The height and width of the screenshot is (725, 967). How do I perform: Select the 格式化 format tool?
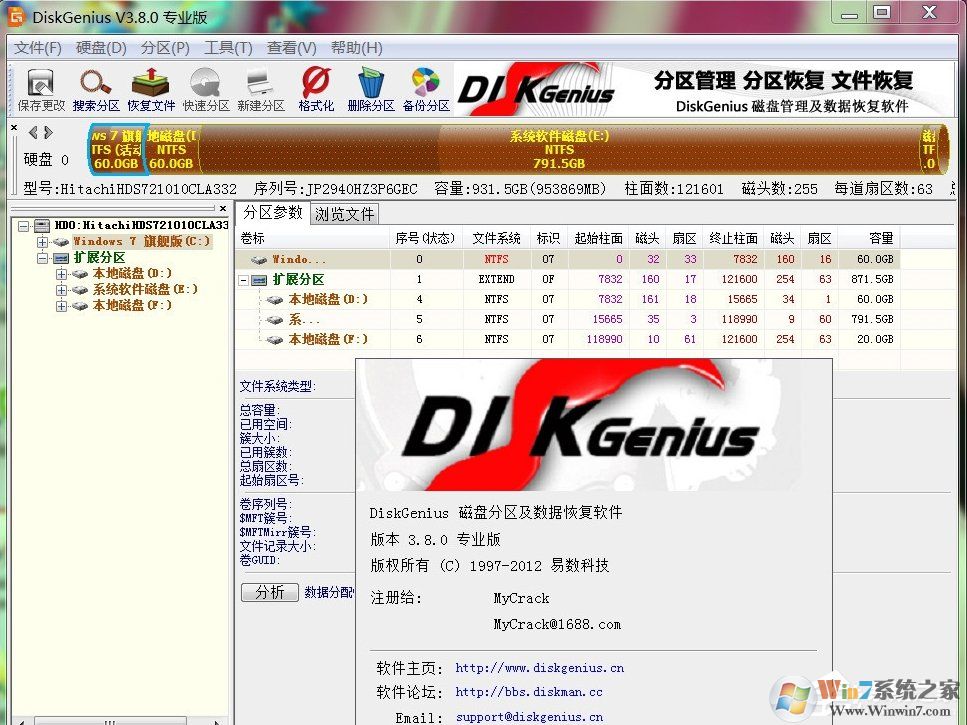pos(315,87)
